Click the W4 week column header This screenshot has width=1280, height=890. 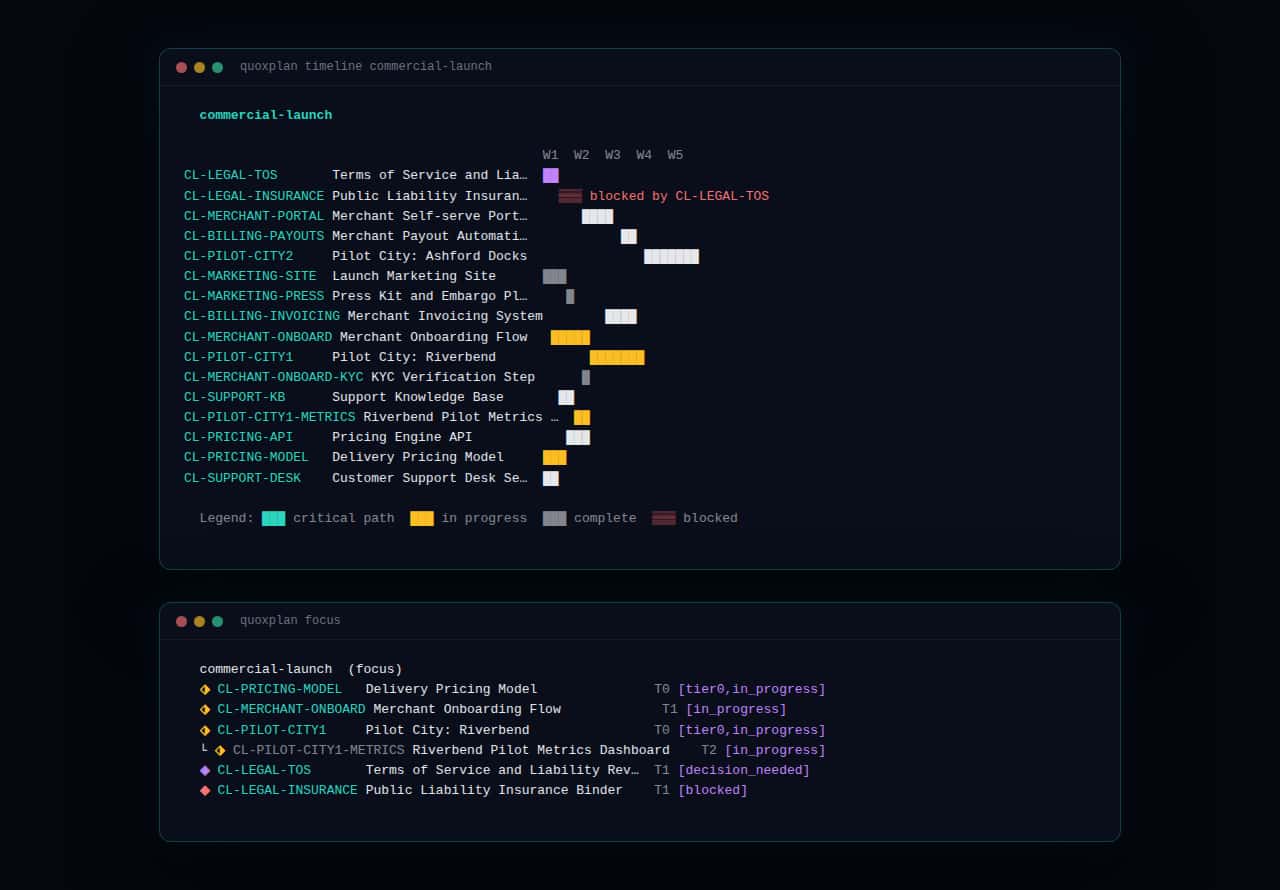point(644,155)
